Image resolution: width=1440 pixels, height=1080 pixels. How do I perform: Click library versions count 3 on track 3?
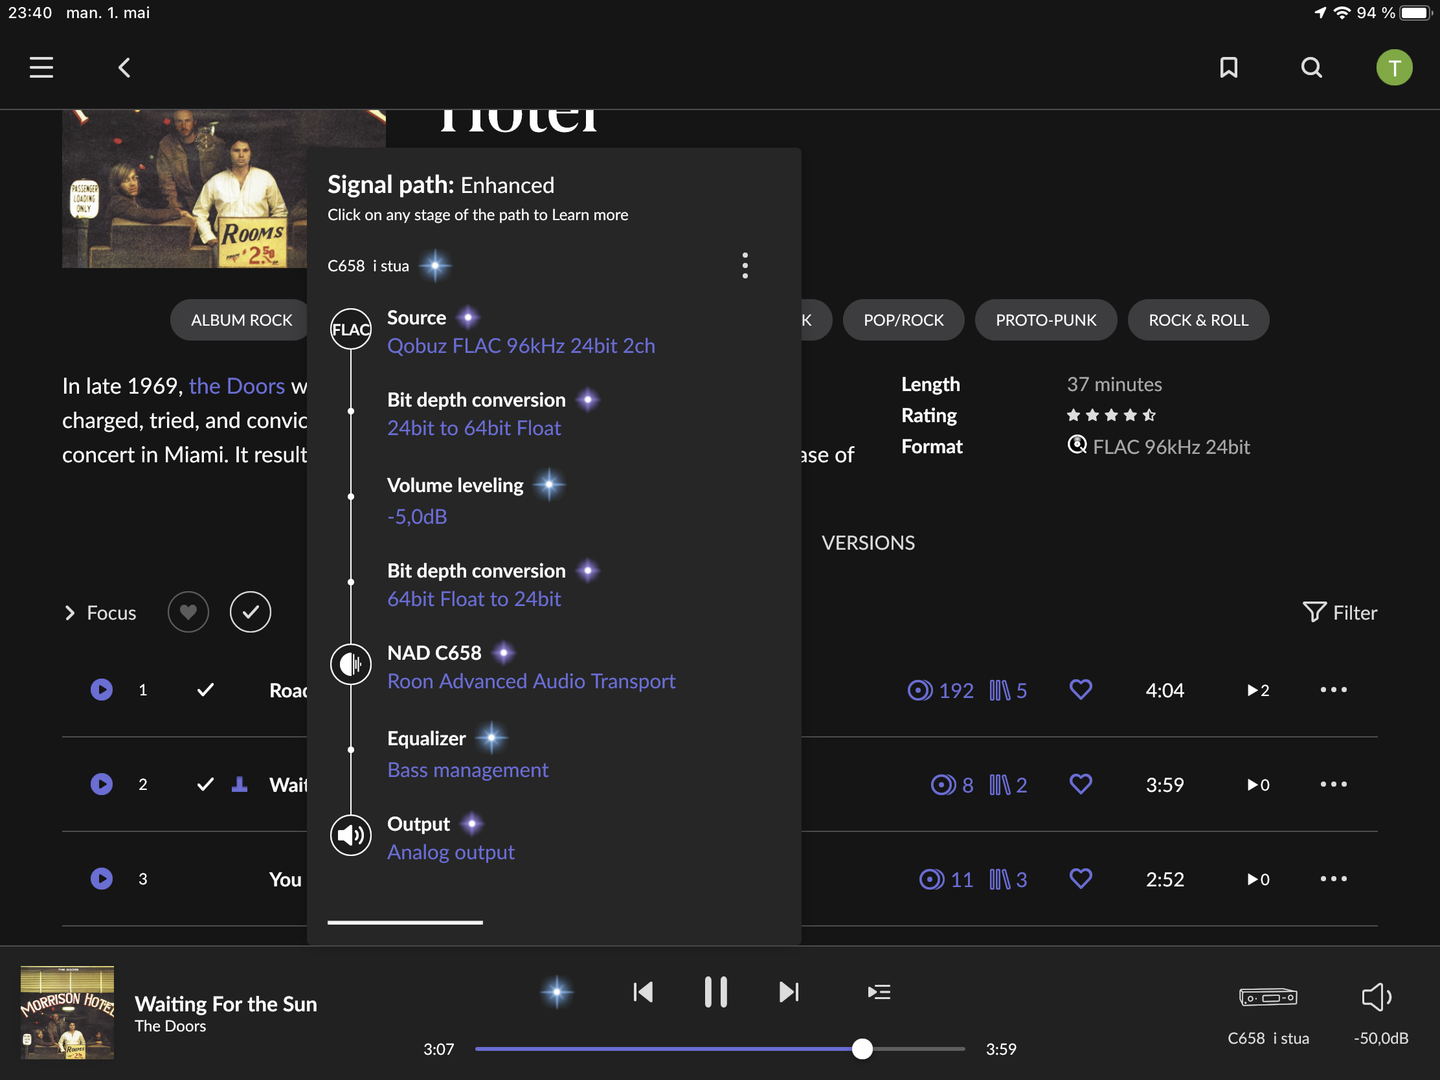pyautogui.click(x=1008, y=879)
